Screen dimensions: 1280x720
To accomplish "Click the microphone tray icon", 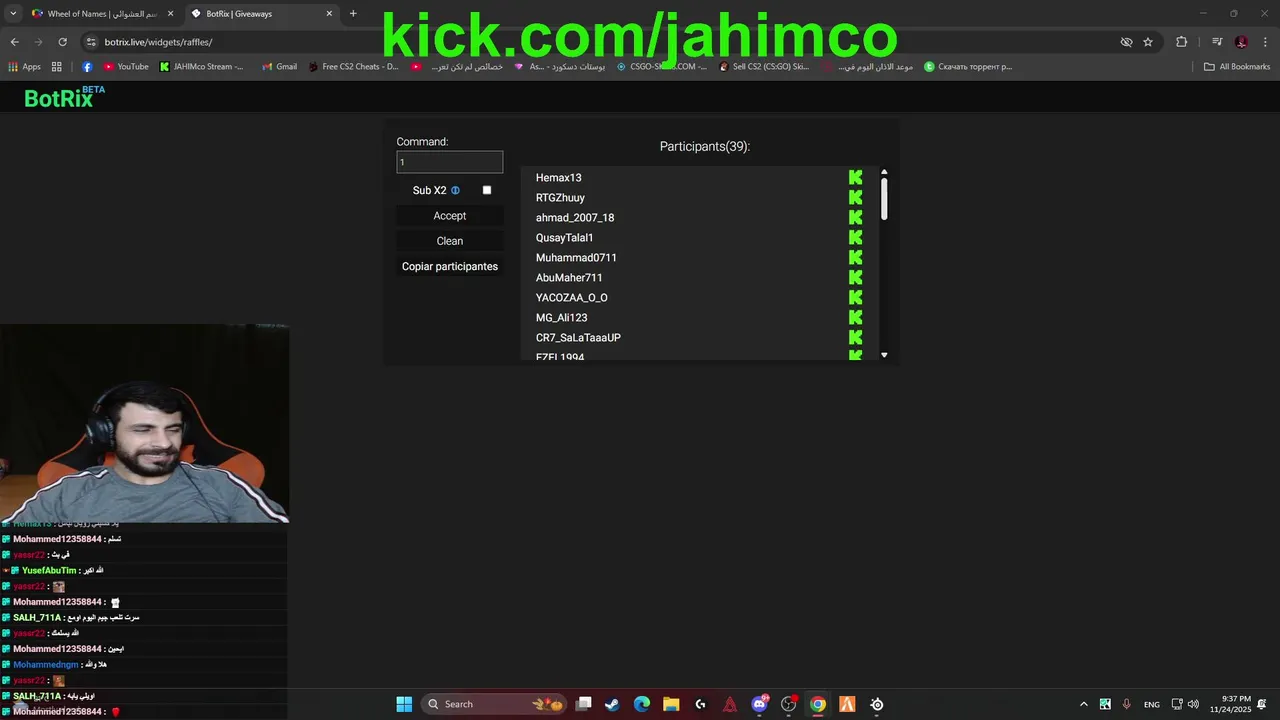I will (x=1127, y=704).
